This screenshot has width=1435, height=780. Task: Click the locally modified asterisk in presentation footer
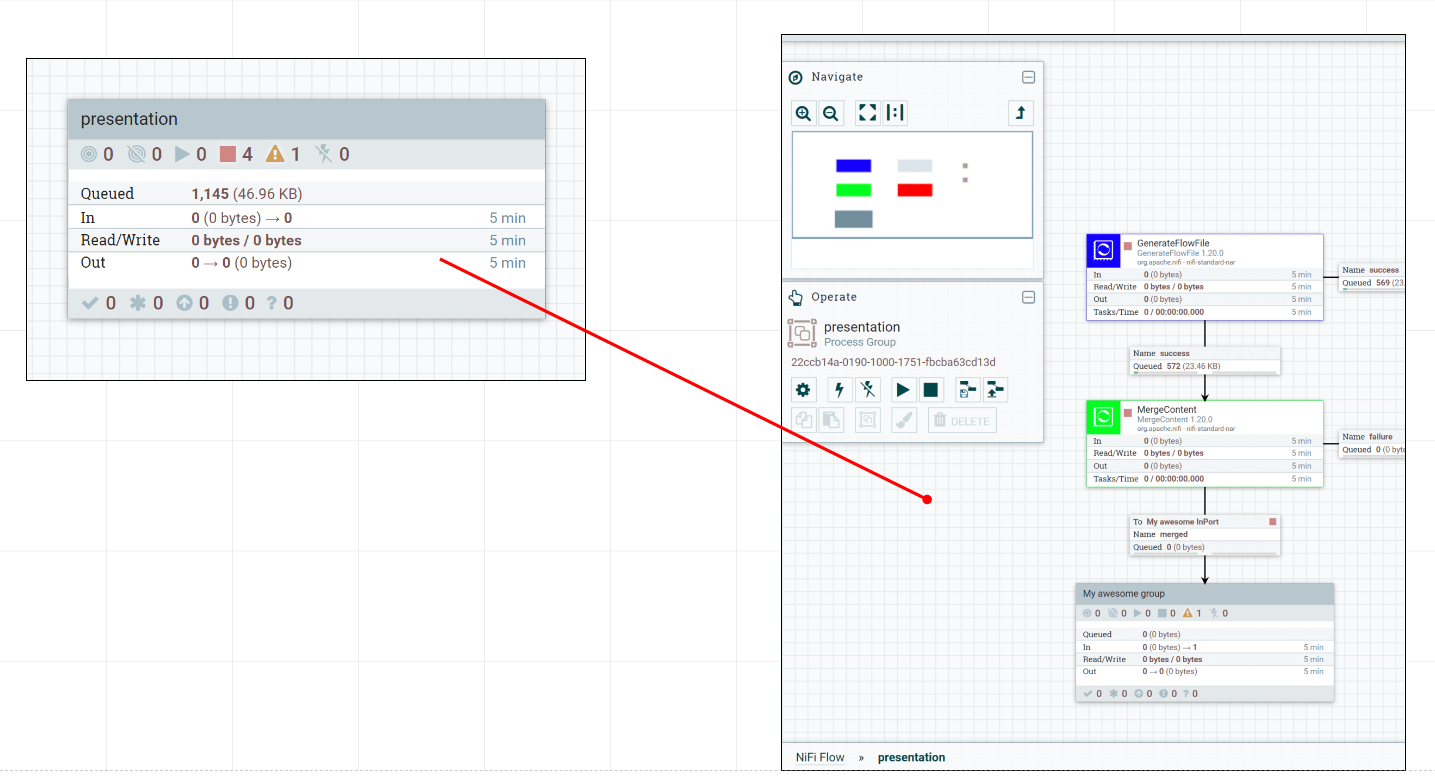pos(138,303)
